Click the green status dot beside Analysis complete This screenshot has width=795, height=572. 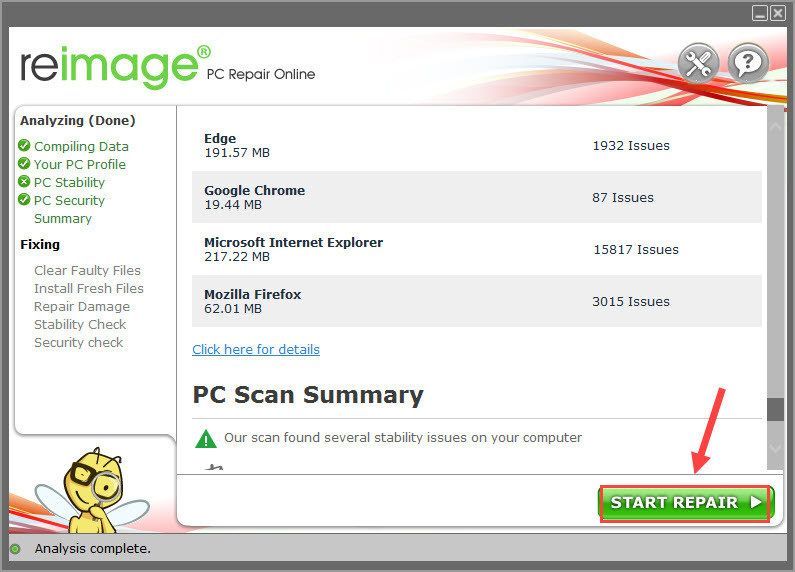pos(15,549)
